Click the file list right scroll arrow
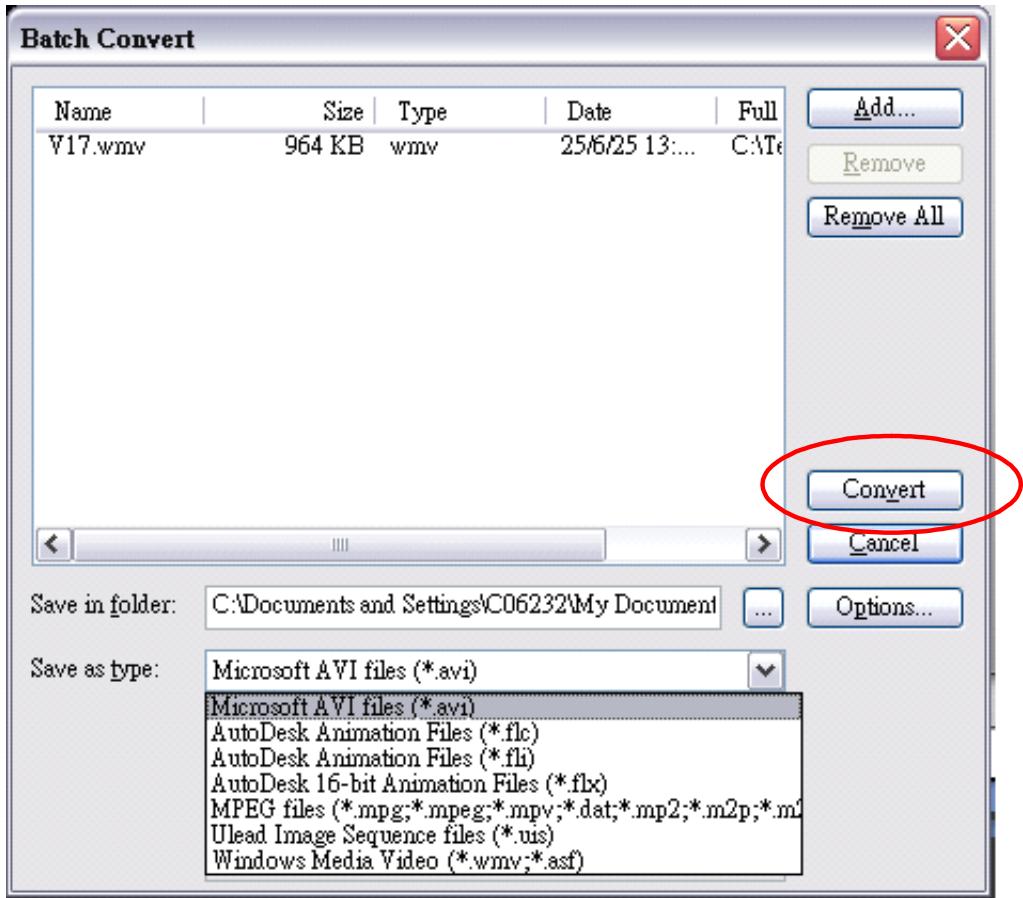Viewport: 1023px width, 898px height. pyautogui.click(x=763, y=544)
